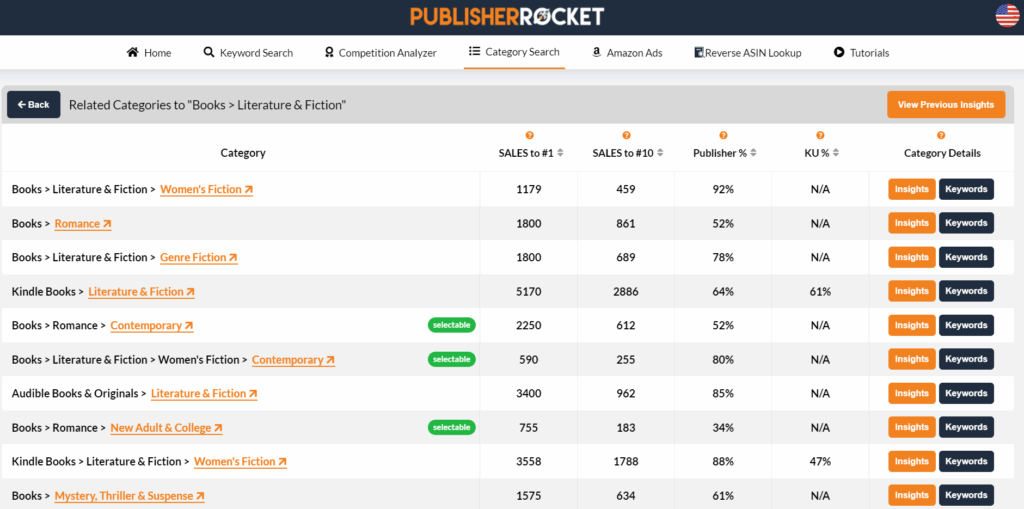Viewport: 1024px width, 509px height.
Task: Open the Reverse ASIN Lookup tab
Action: click(747, 53)
